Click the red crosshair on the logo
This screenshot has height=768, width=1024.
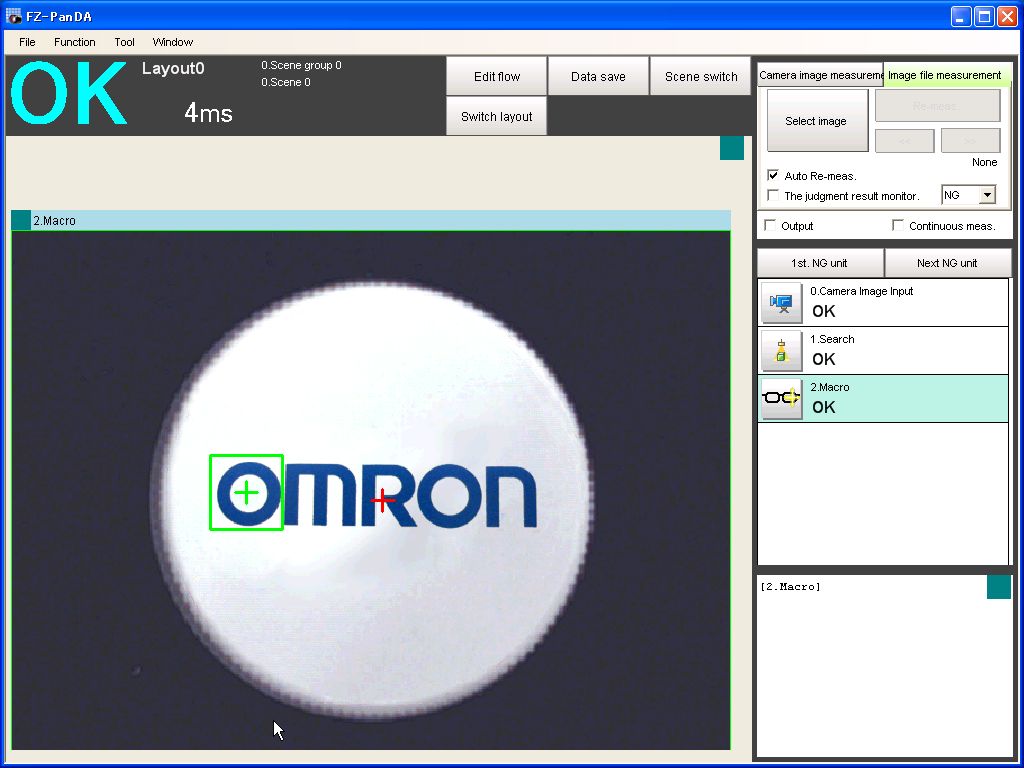tap(383, 501)
